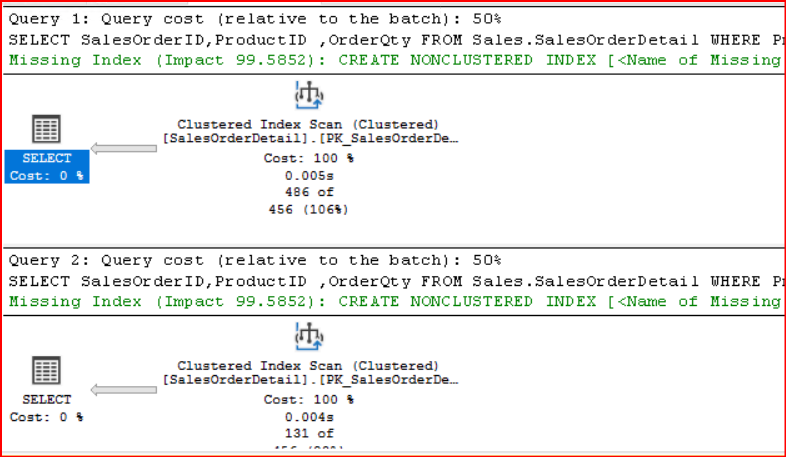Click the highlighted SELECT Cost: 0 % label
Viewport: 786px width, 457px height.
pos(47,167)
